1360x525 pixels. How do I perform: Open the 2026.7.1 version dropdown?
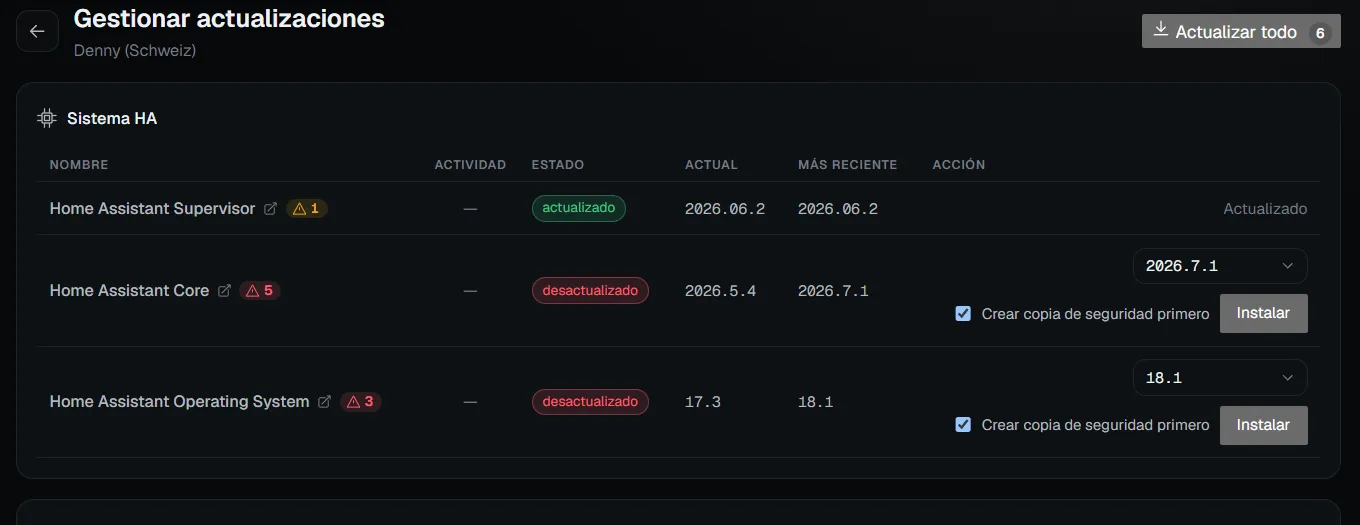click(x=1220, y=266)
